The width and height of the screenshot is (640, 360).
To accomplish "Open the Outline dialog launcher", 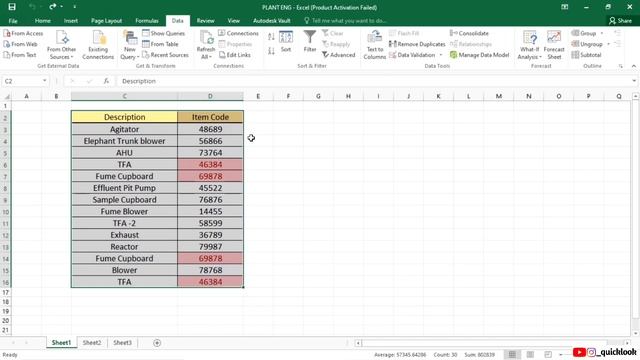I will [621, 66].
